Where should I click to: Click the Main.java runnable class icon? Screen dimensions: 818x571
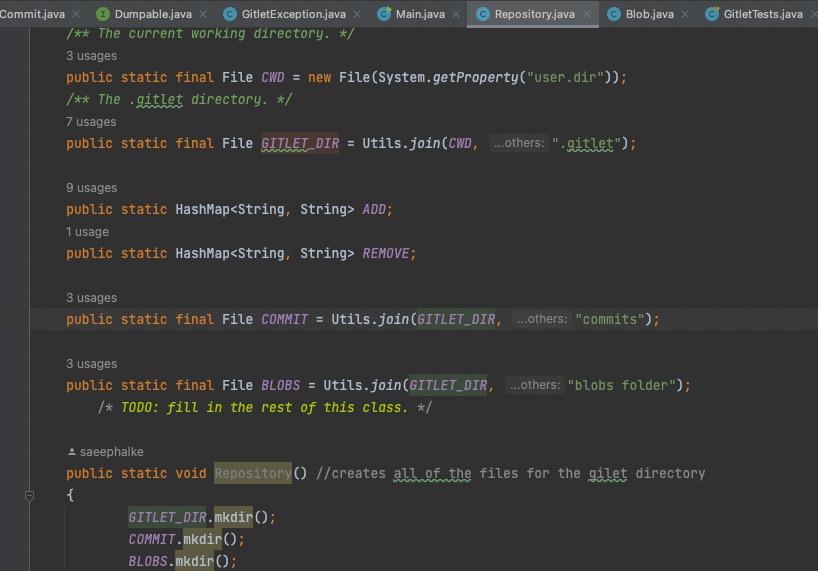tap(385, 14)
